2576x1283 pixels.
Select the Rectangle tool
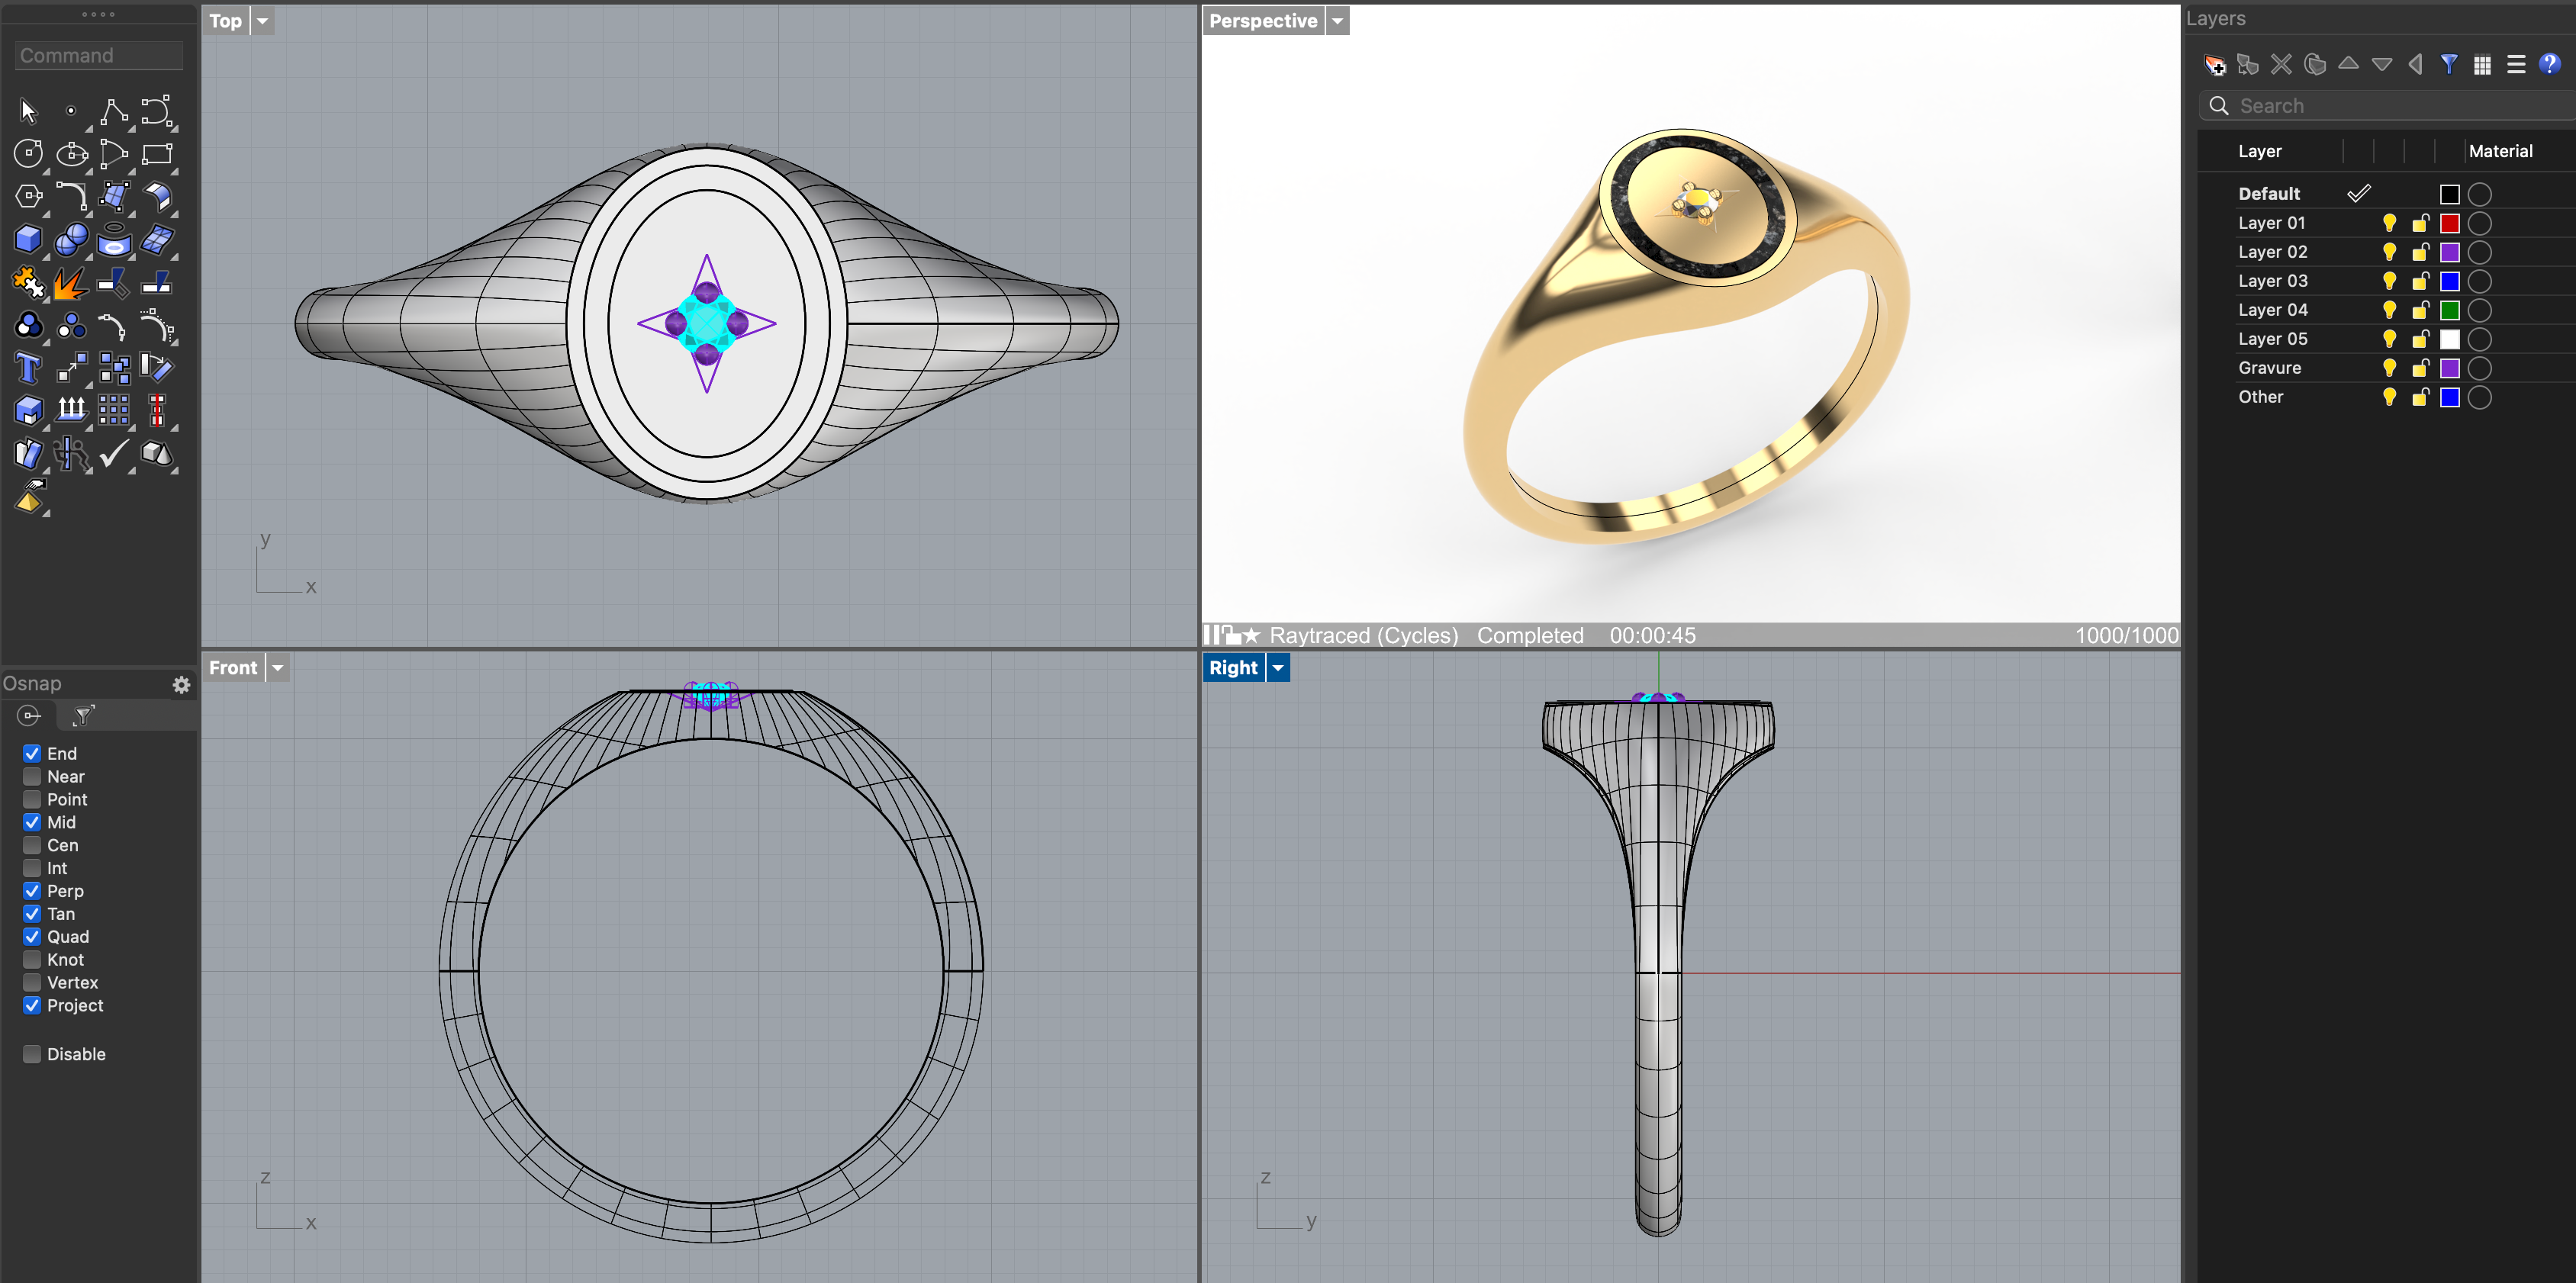point(157,154)
